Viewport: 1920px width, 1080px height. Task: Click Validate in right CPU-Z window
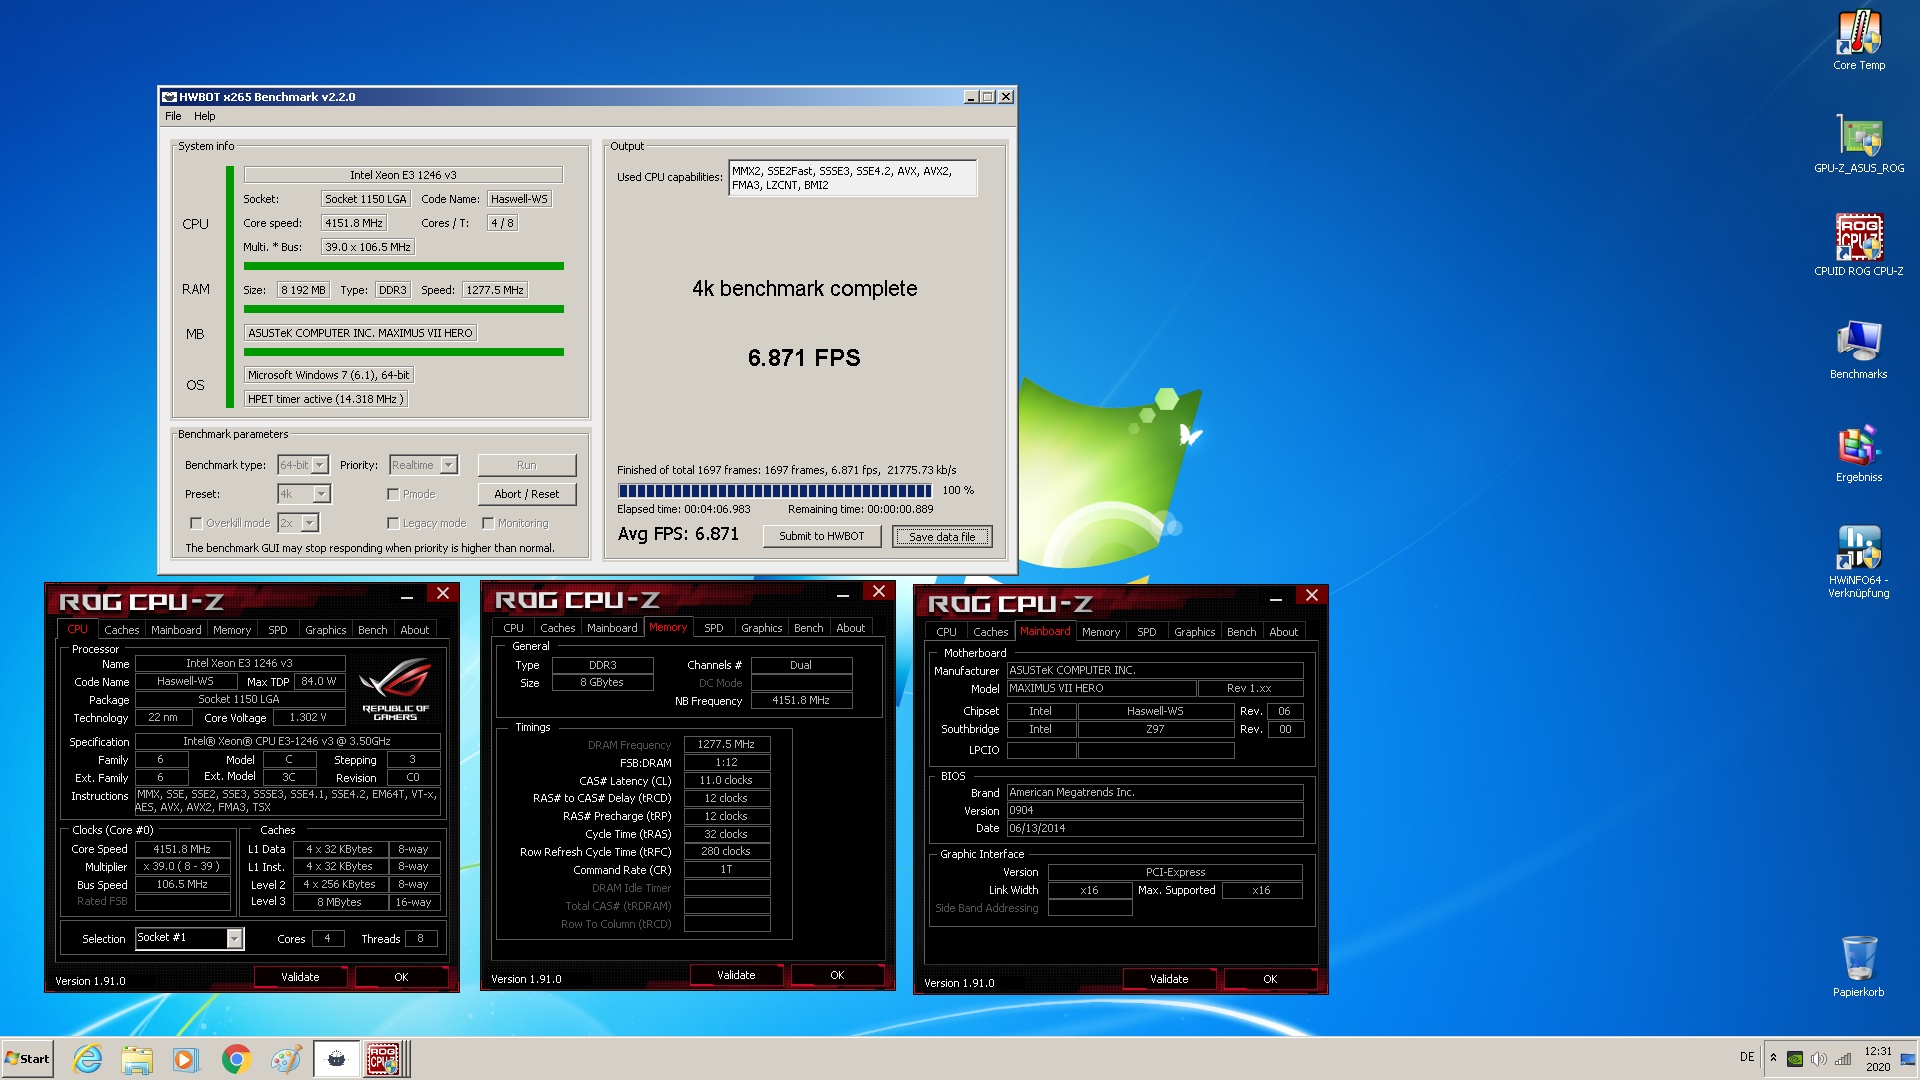[1169, 979]
